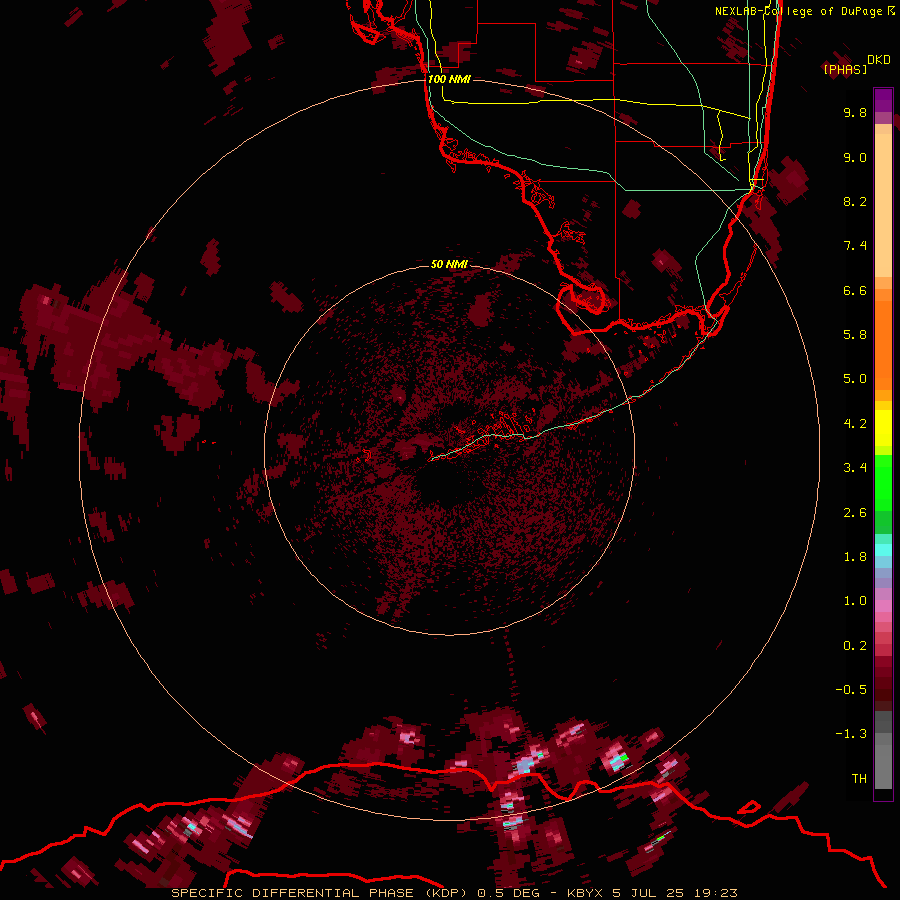Click the 1.0 scale value
The height and width of the screenshot is (900, 900).
point(855,601)
